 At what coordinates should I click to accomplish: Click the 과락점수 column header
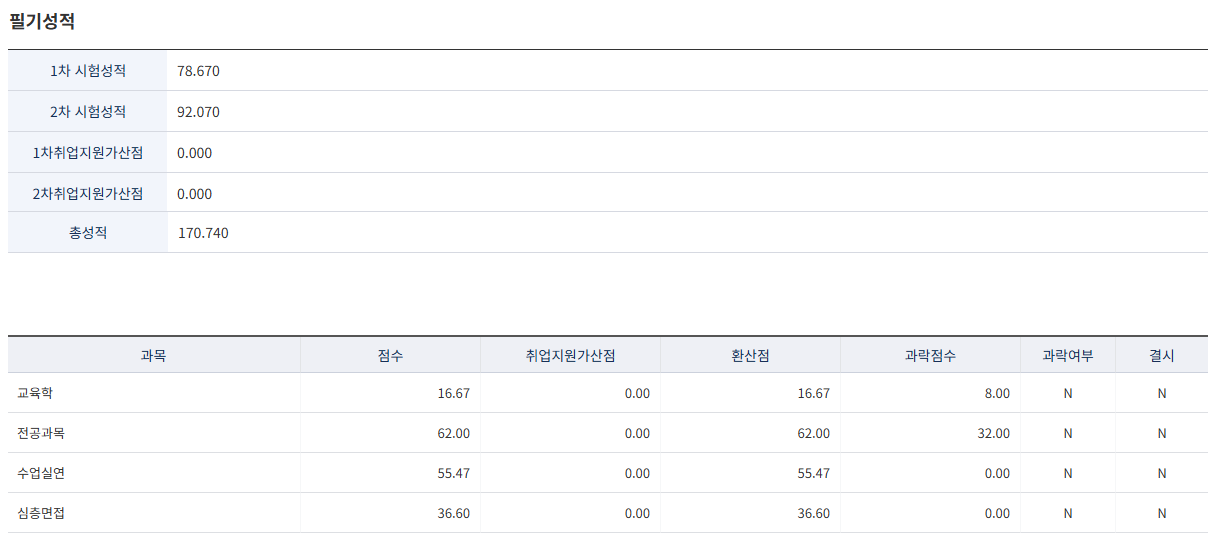click(x=930, y=355)
